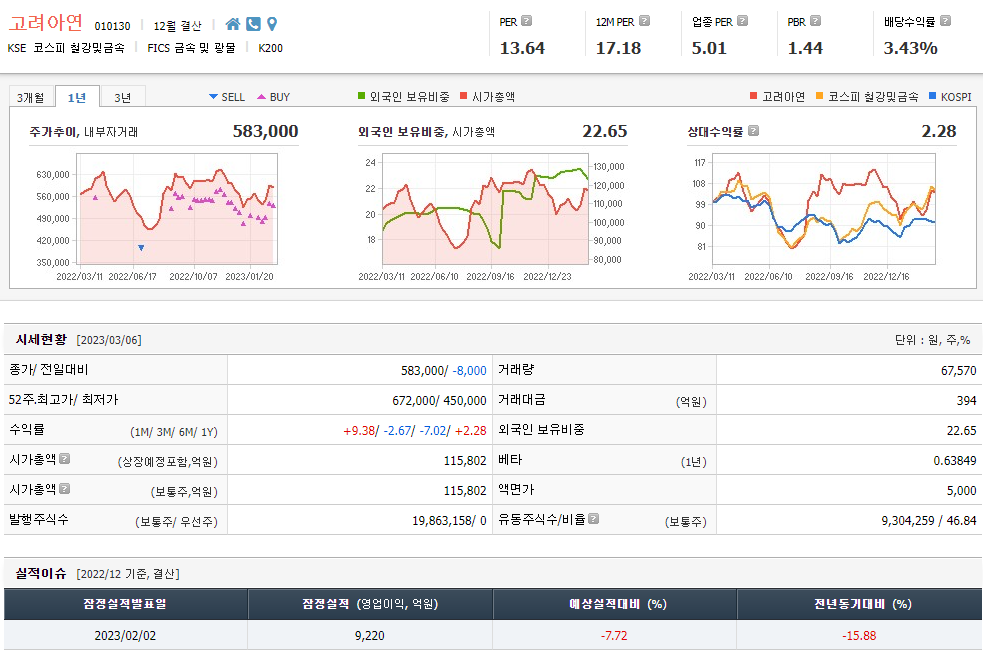
Task: Click the stock code 010130
Action: (112, 26)
